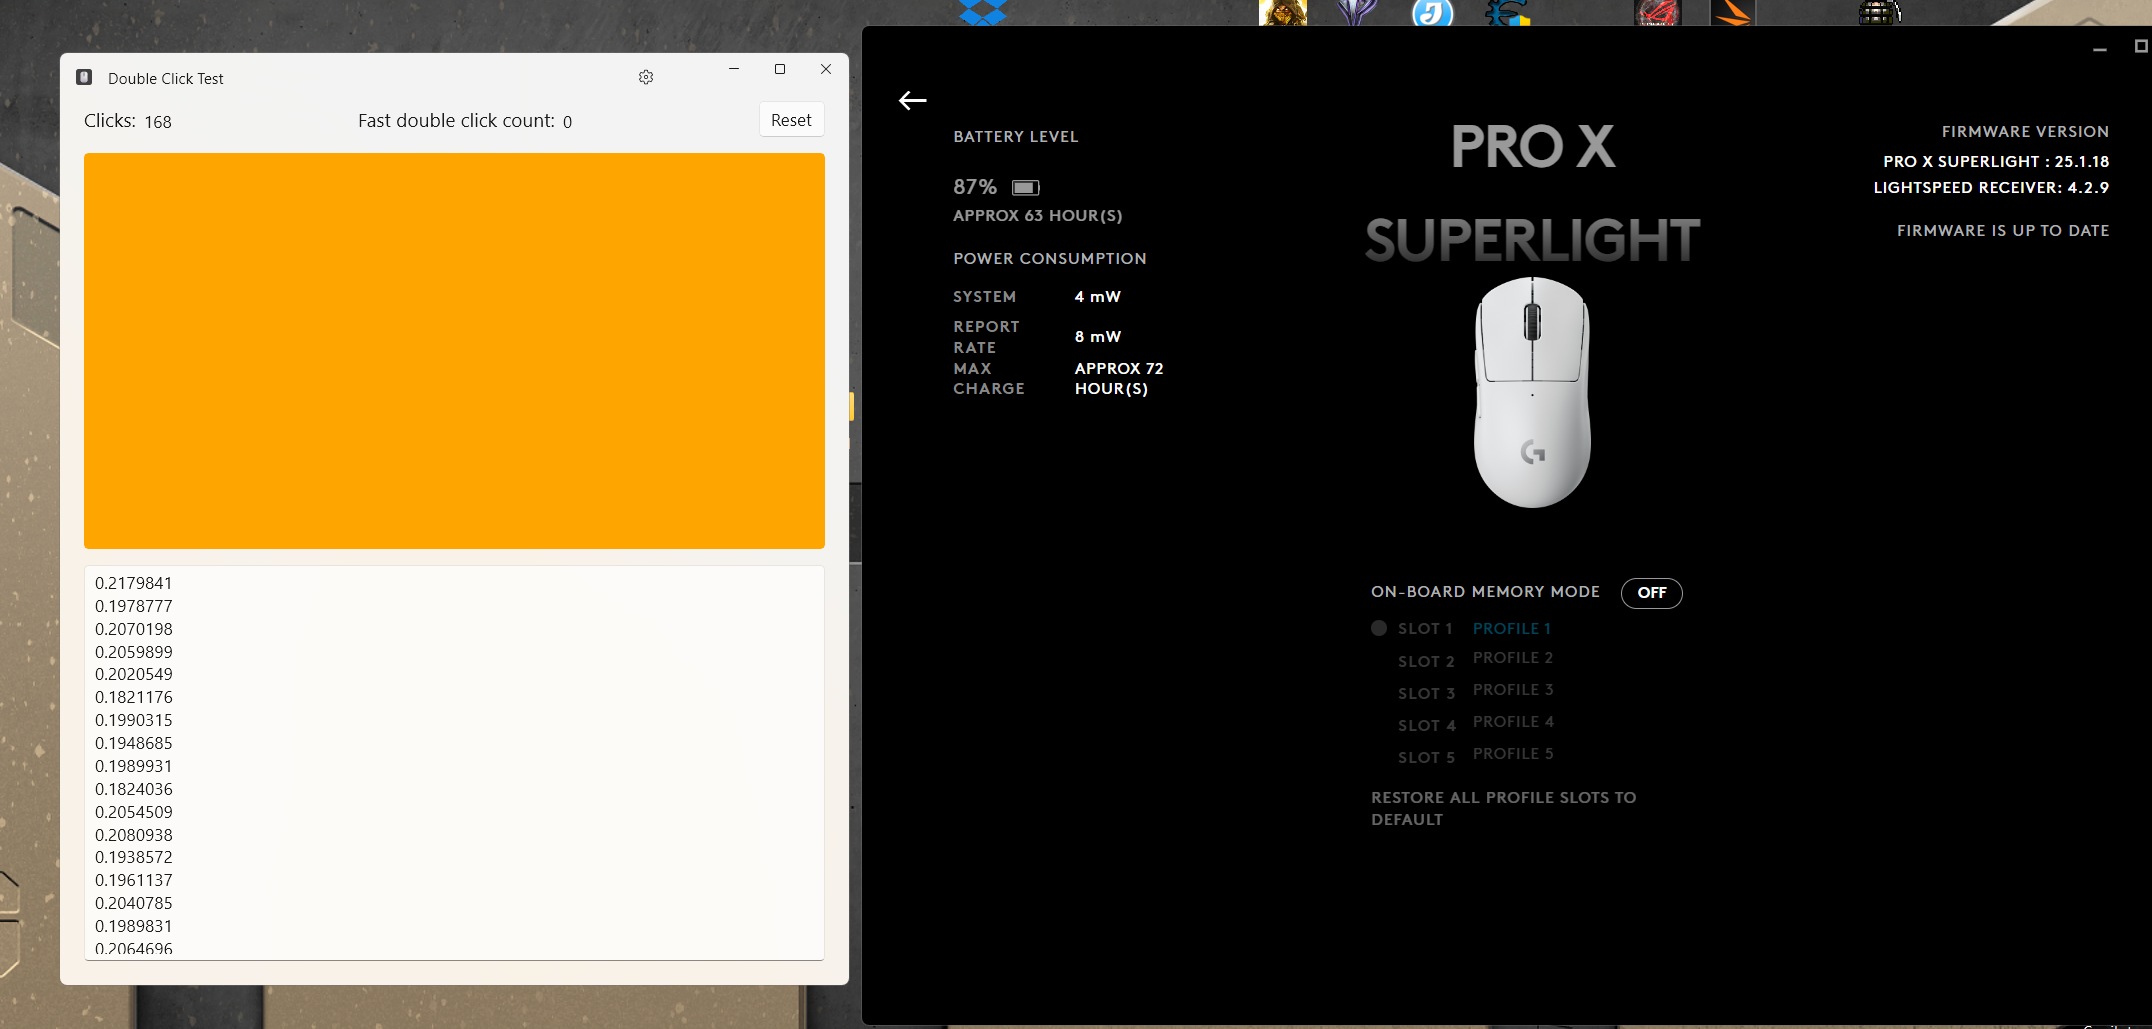Image resolution: width=2152 pixels, height=1029 pixels.
Task: Select the 0.2040785 timing entry
Action: [134, 903]
